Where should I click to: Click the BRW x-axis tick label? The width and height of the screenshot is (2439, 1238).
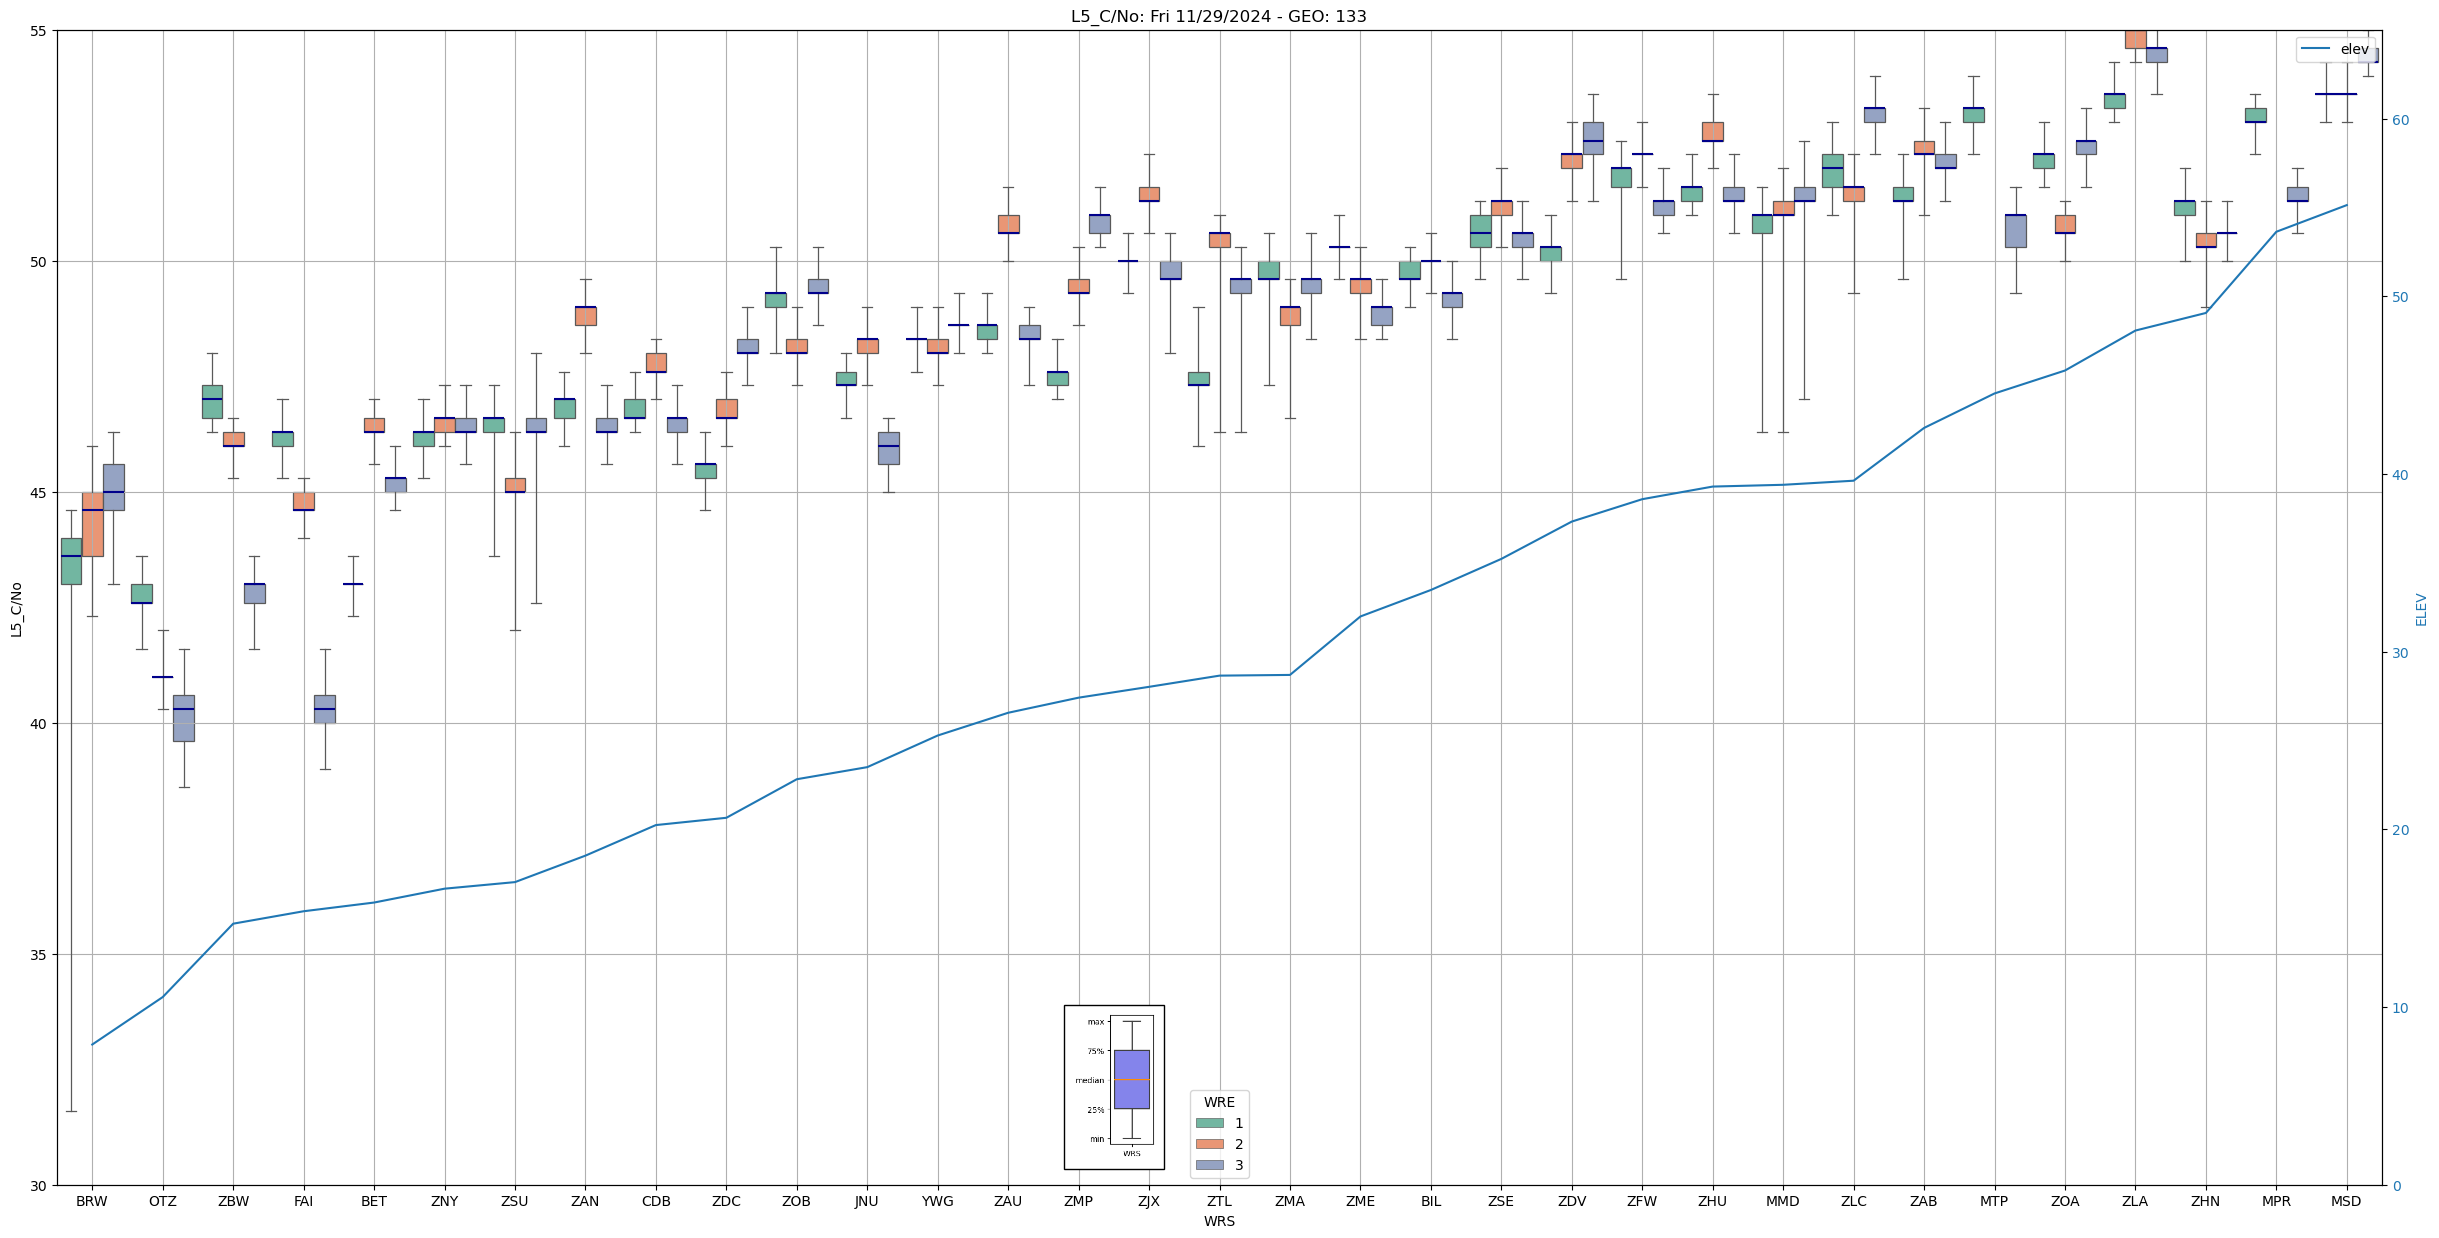point(92,1201)
